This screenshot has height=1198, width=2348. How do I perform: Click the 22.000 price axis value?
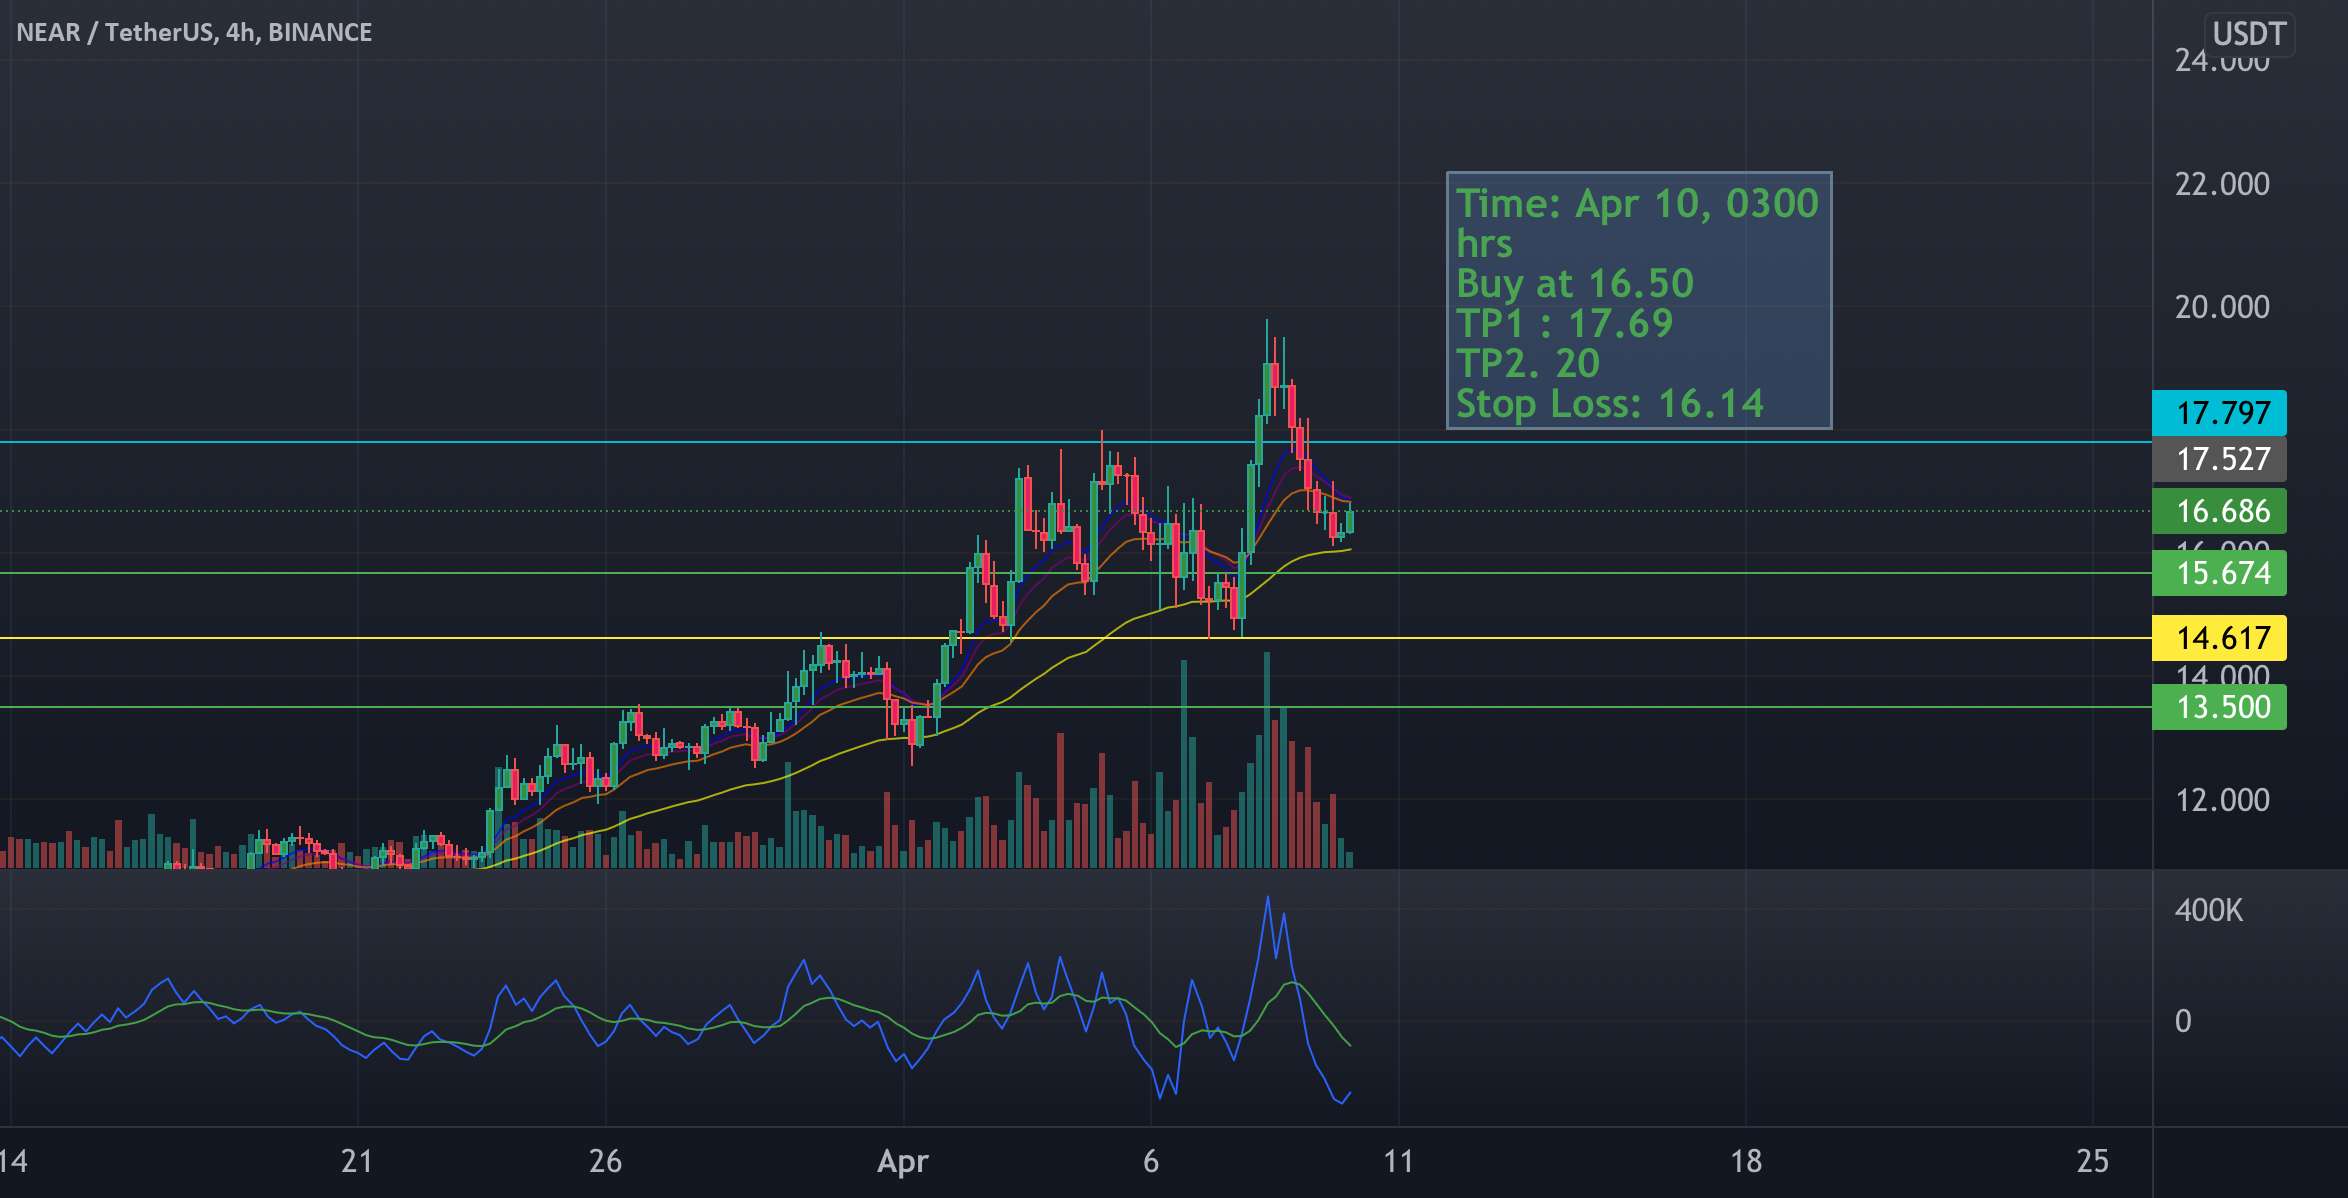pyautogui.click(x=2222, y=184)
